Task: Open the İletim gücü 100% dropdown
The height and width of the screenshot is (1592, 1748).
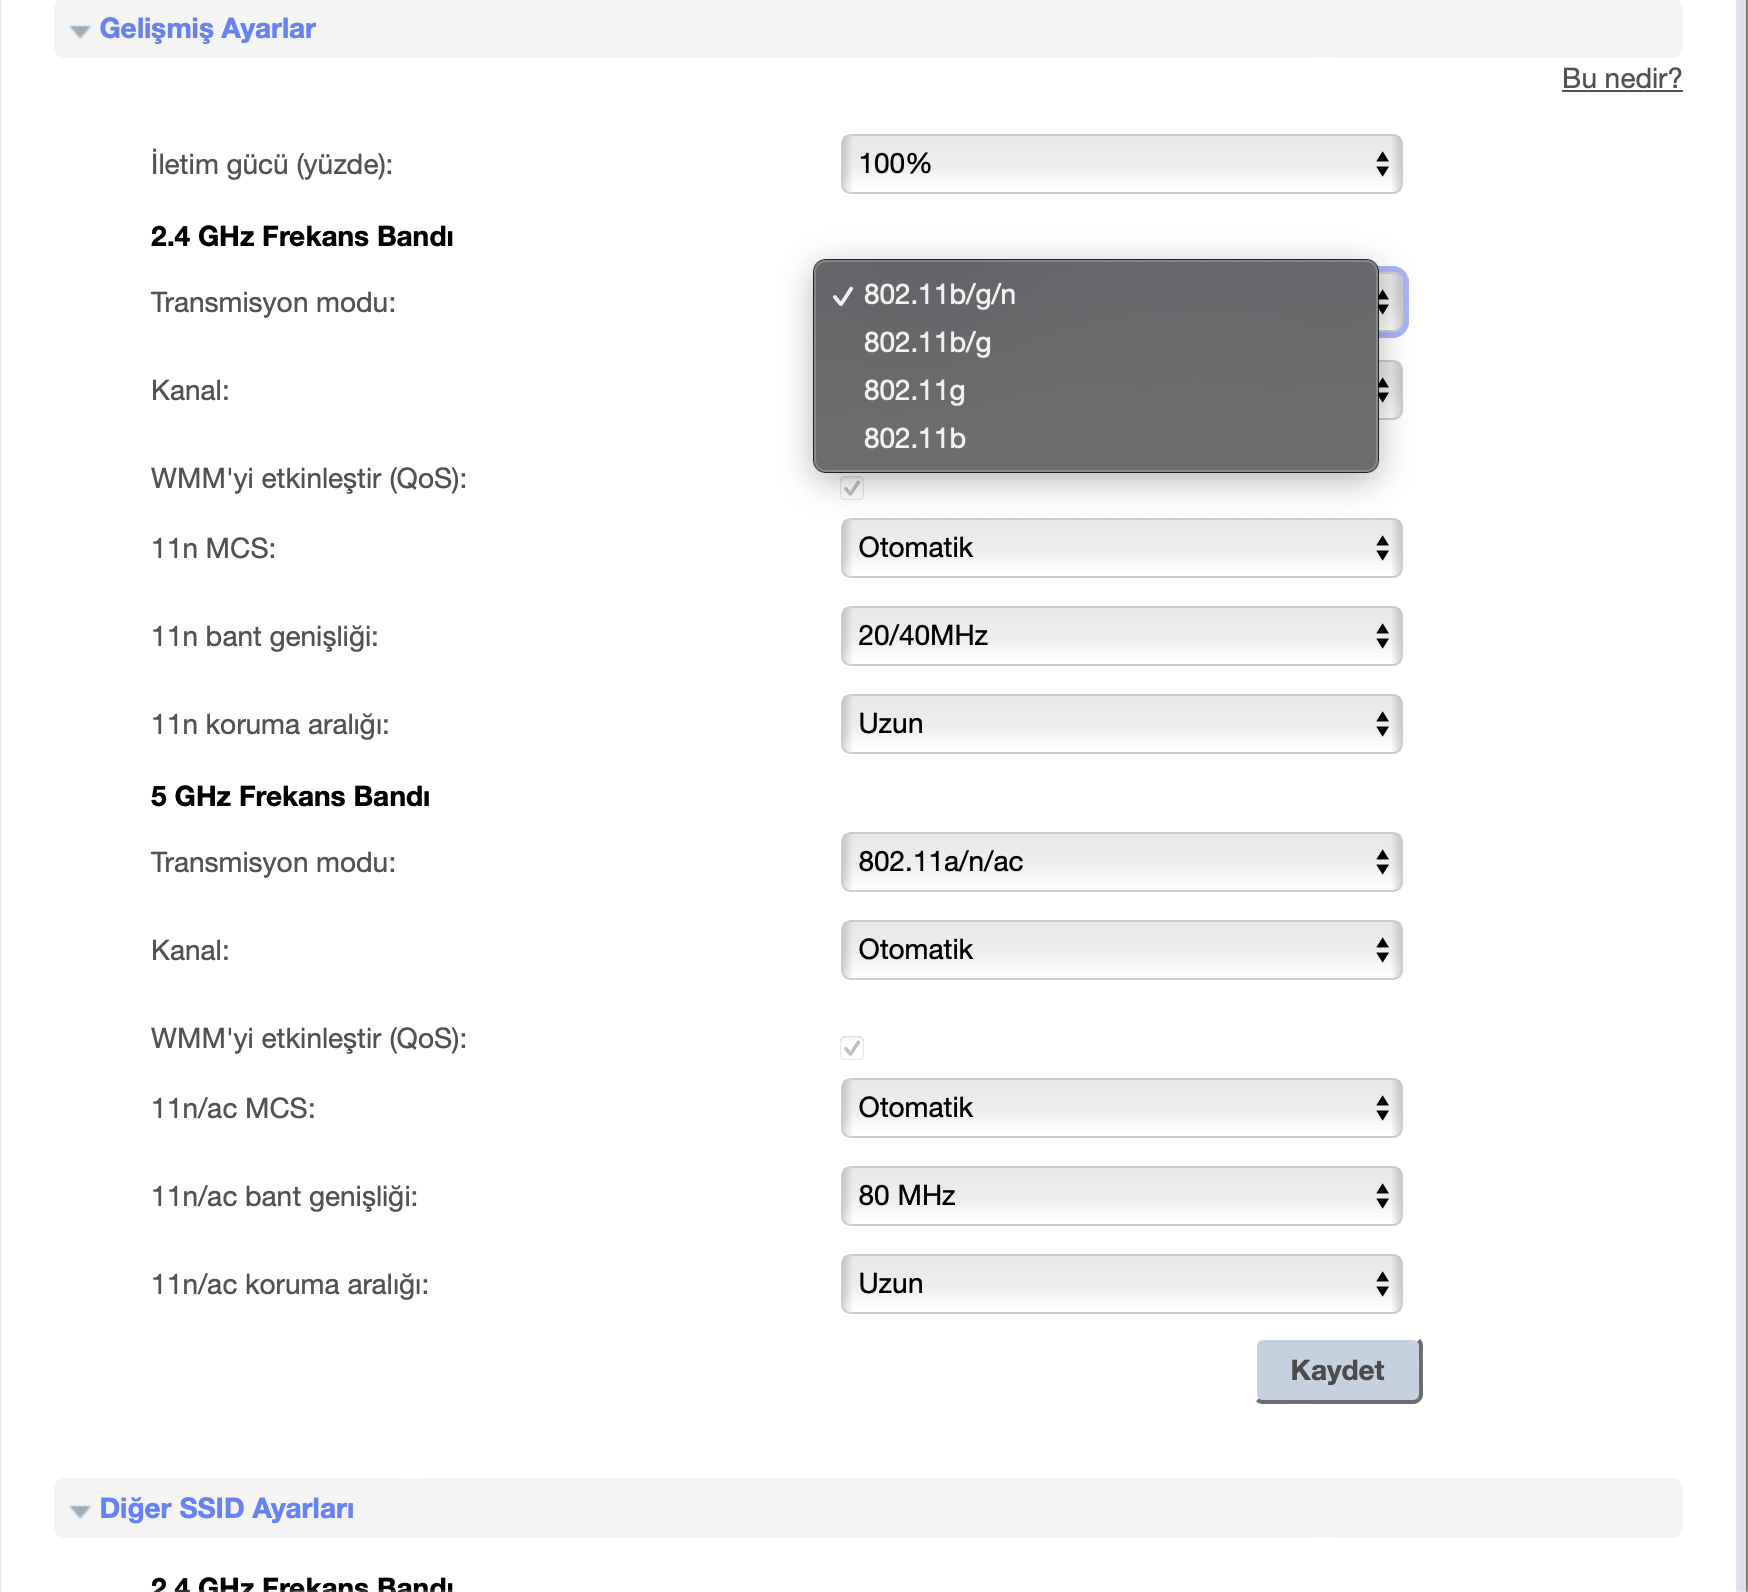Action: (x=1121, y=164)
